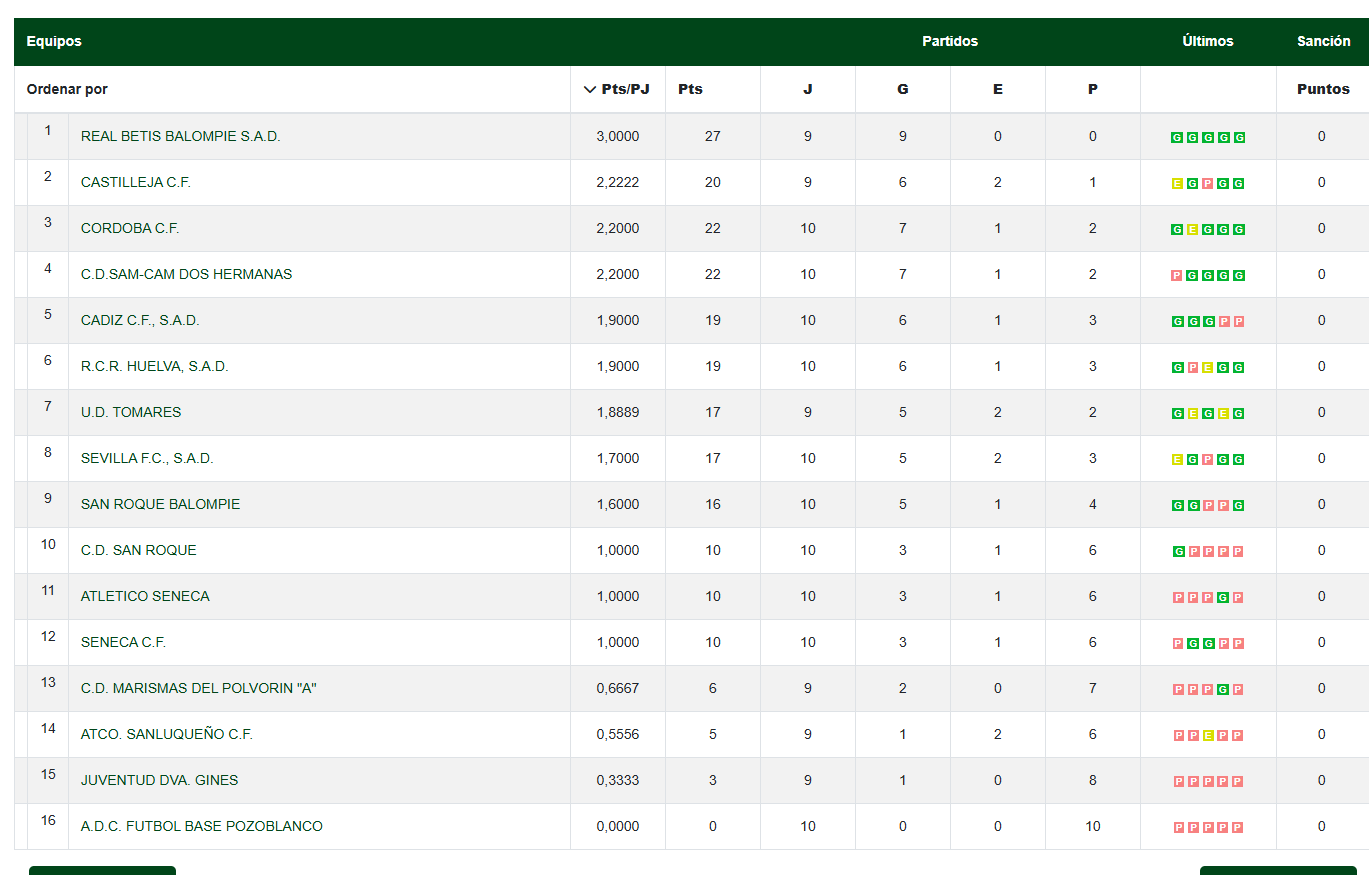
Task: Sort by the G wins column header
Action: click(x=903, y=89)
